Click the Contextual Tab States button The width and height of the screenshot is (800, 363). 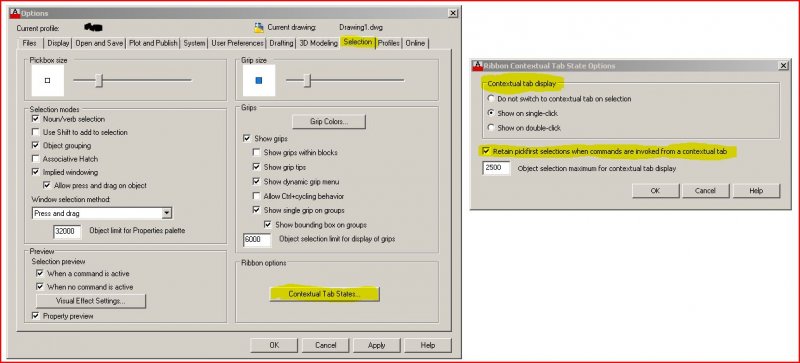pos(324,294)
